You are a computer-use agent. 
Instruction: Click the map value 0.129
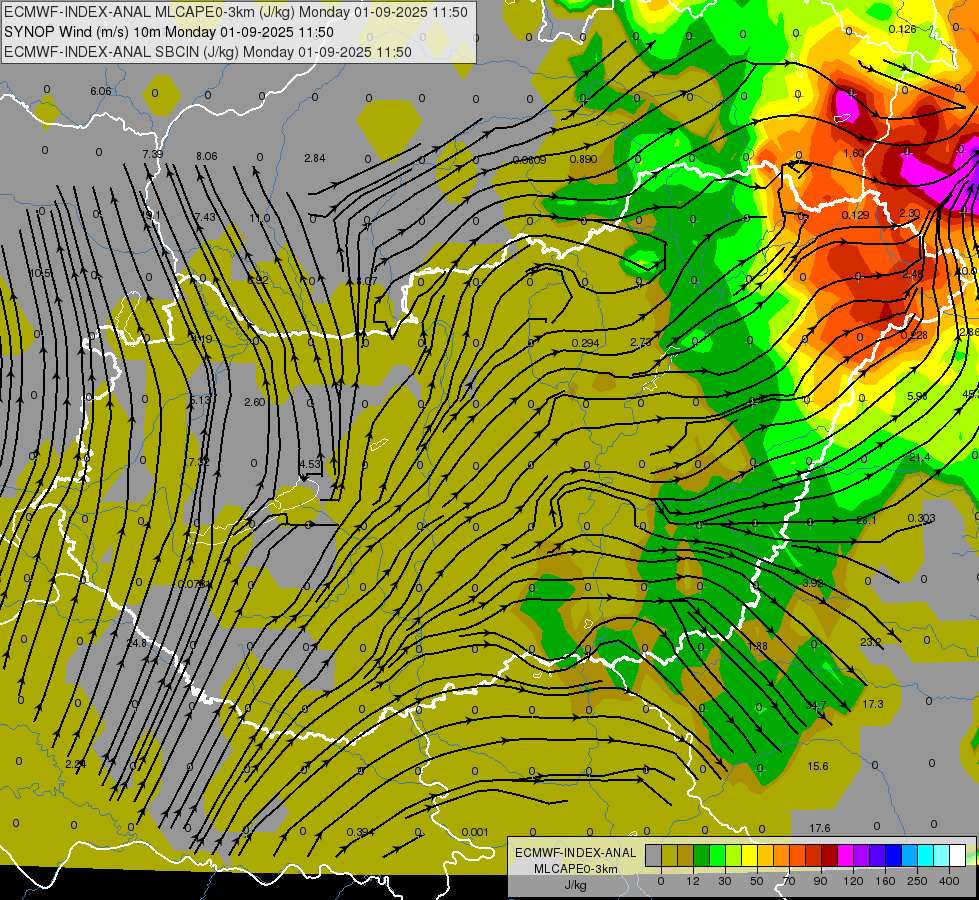[x=855, y=215]
